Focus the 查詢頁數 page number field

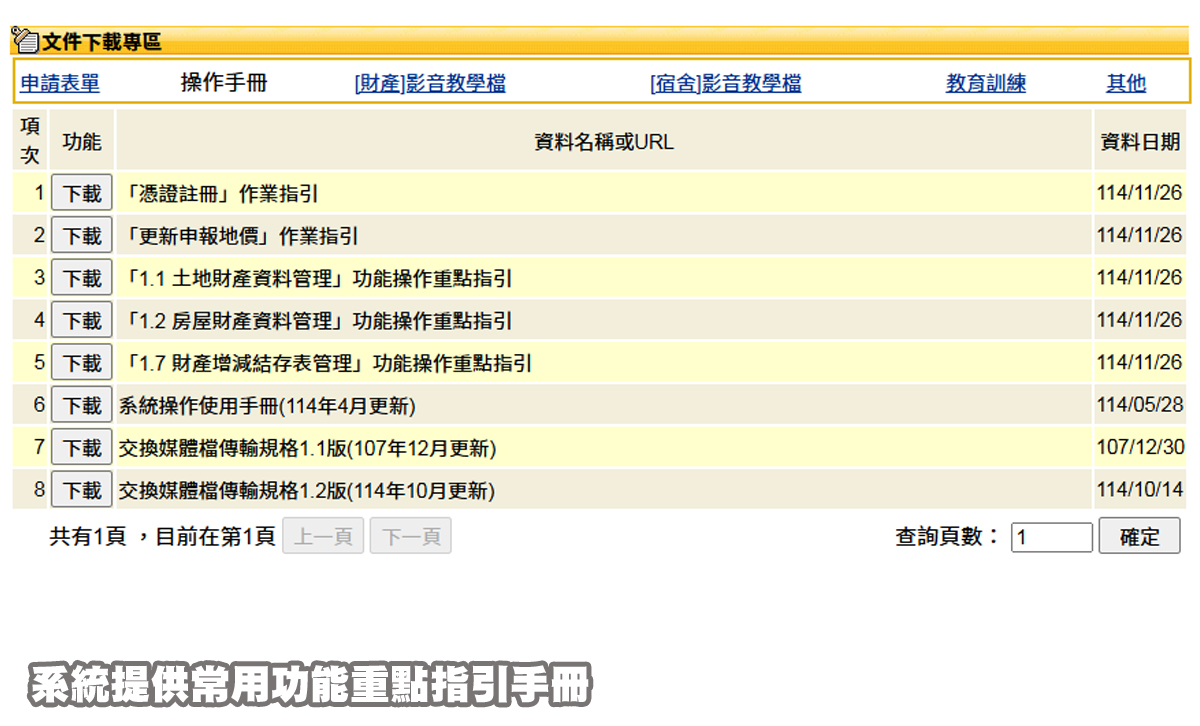[x=1051, y=537]
